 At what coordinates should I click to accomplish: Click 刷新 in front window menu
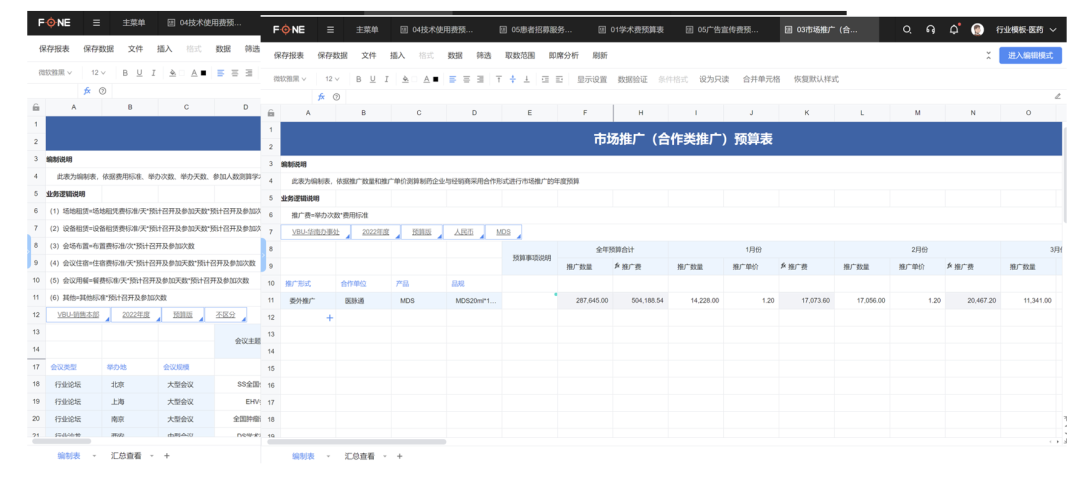click(600, 55)
